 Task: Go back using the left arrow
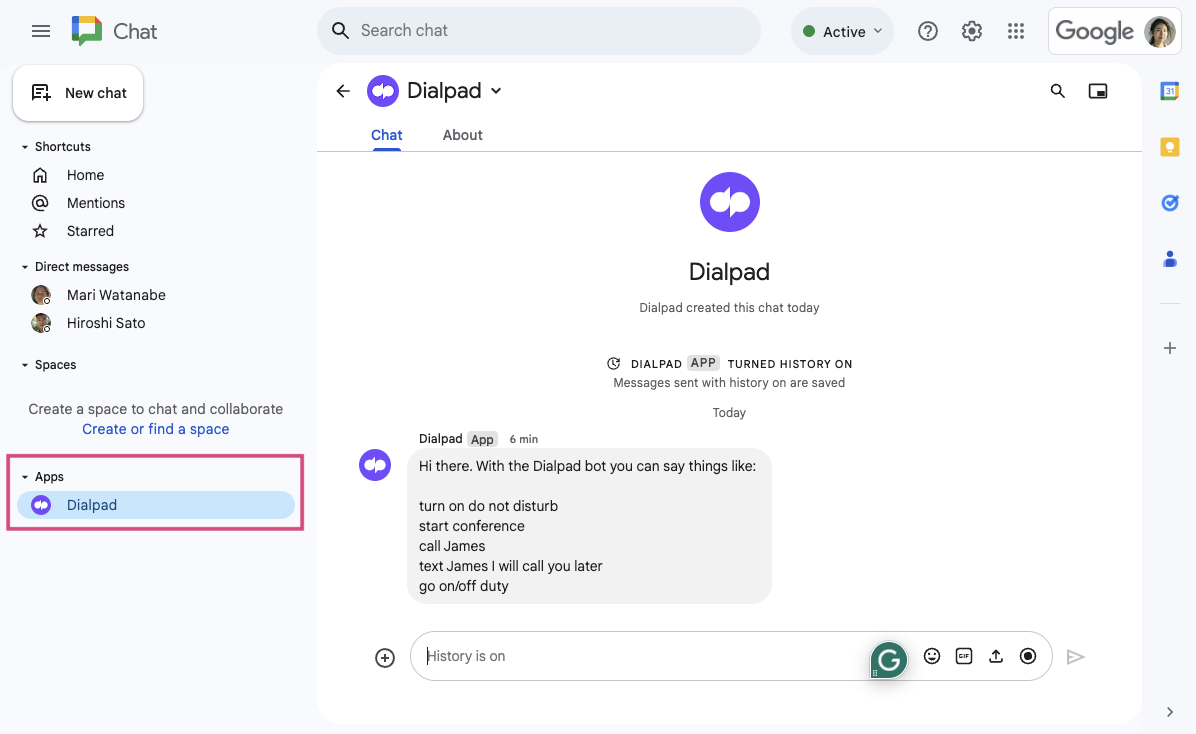(x=343, y=92)
